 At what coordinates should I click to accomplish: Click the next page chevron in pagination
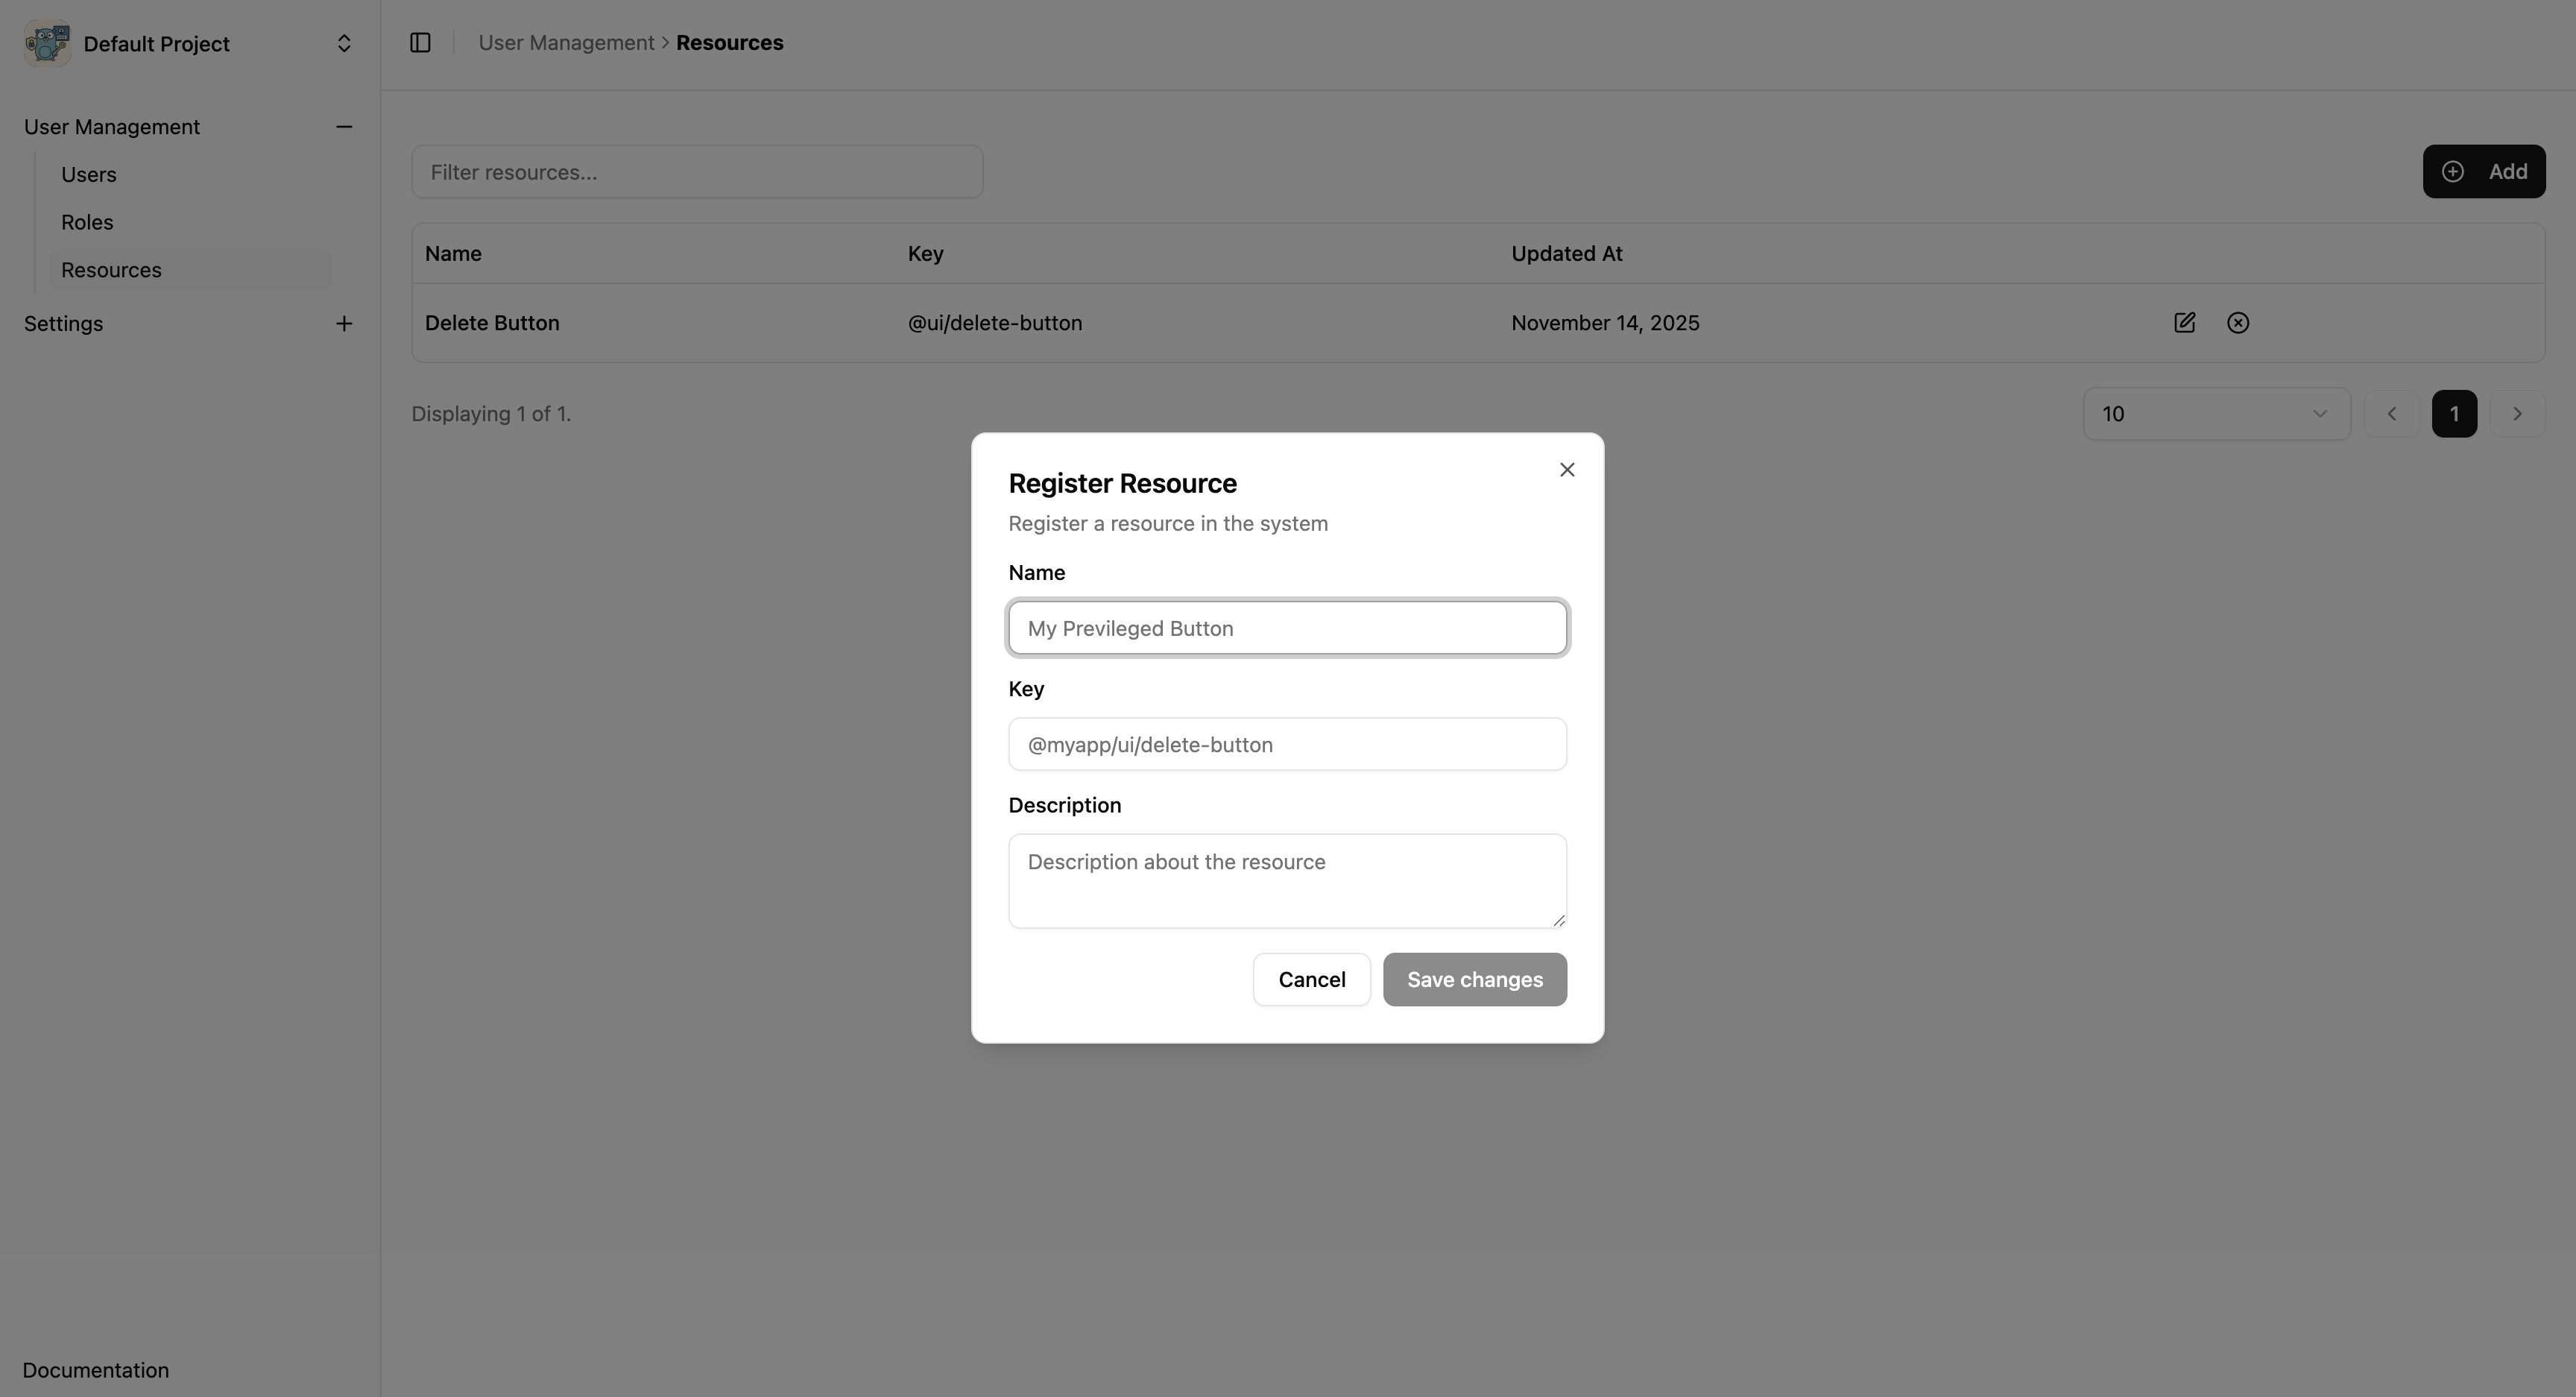click(2517, 413)
